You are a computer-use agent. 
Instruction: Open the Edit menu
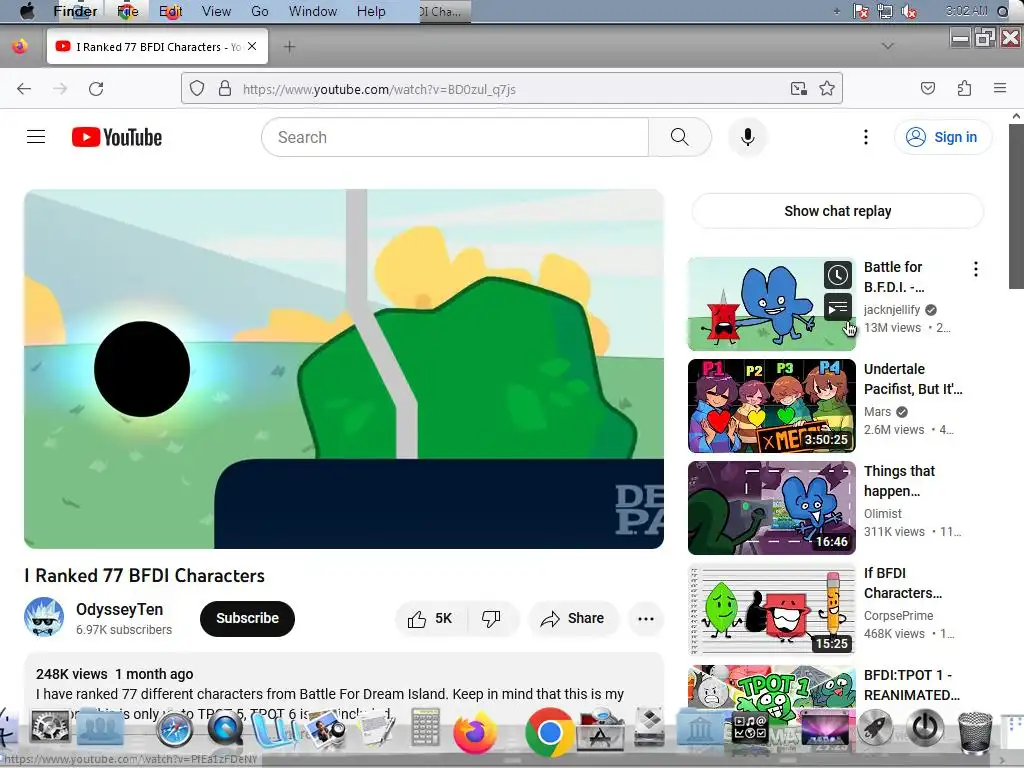[170, 11]
